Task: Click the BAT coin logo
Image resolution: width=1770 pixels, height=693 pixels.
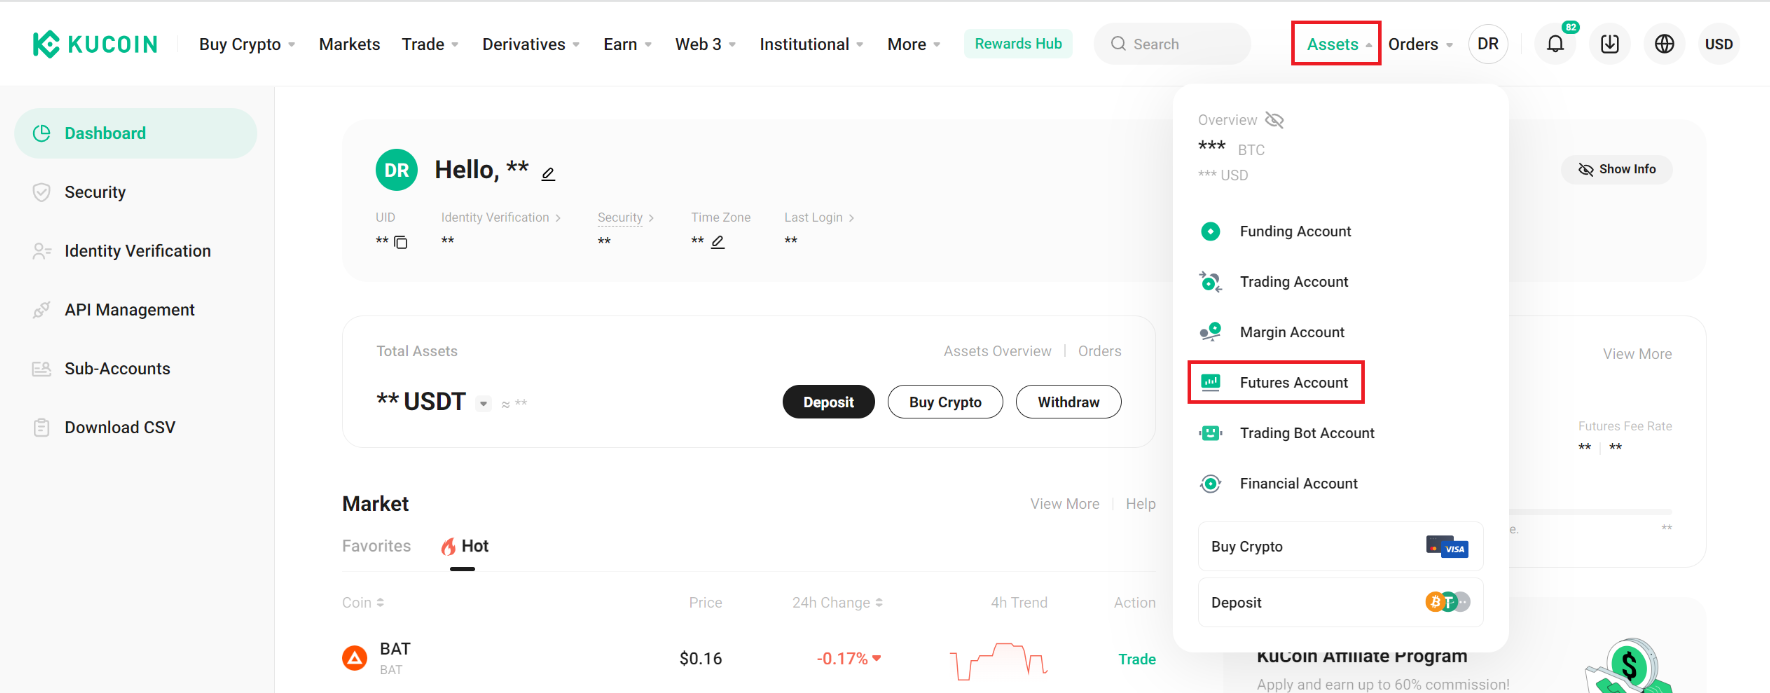Action: click(x=355, y=658)
